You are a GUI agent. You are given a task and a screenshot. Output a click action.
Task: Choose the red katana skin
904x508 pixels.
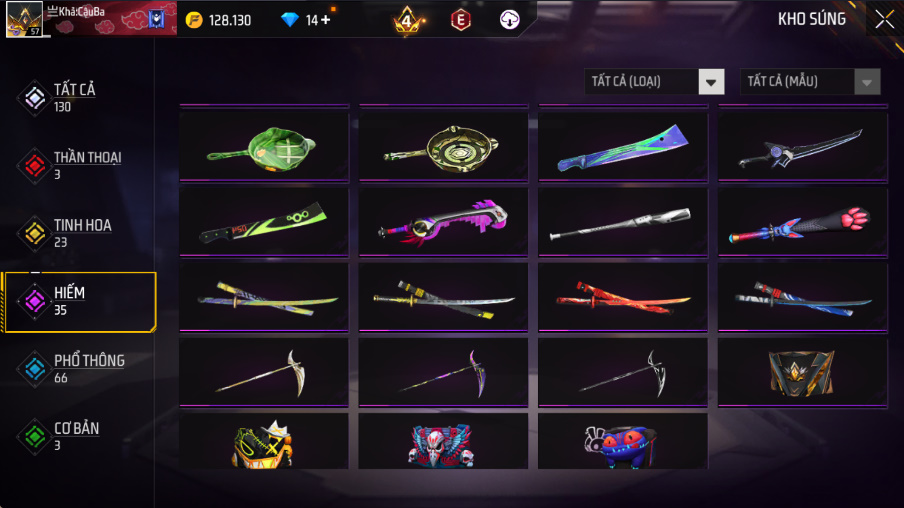click(623, 298)
